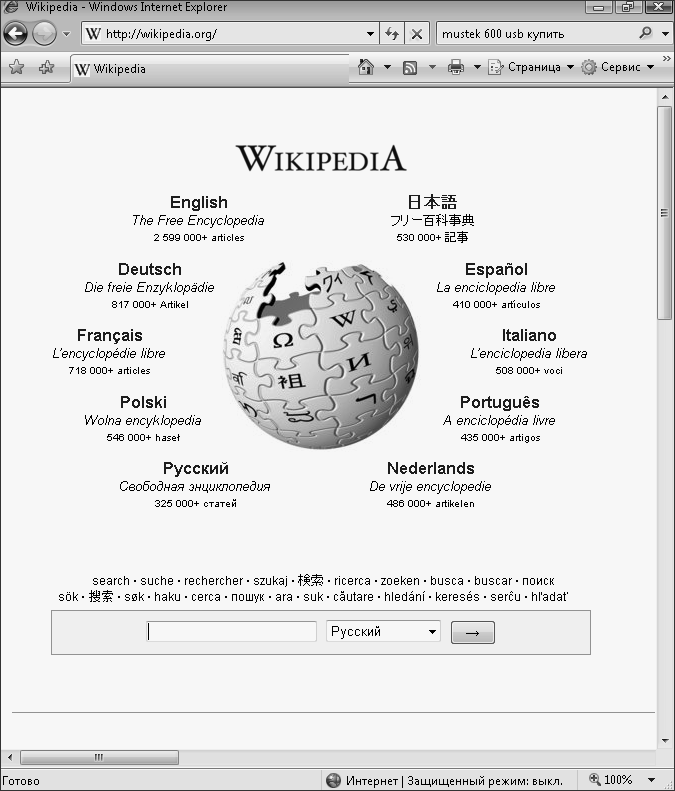
Task: Open the recent pages dropdown arrow
Action: (67, 34)
